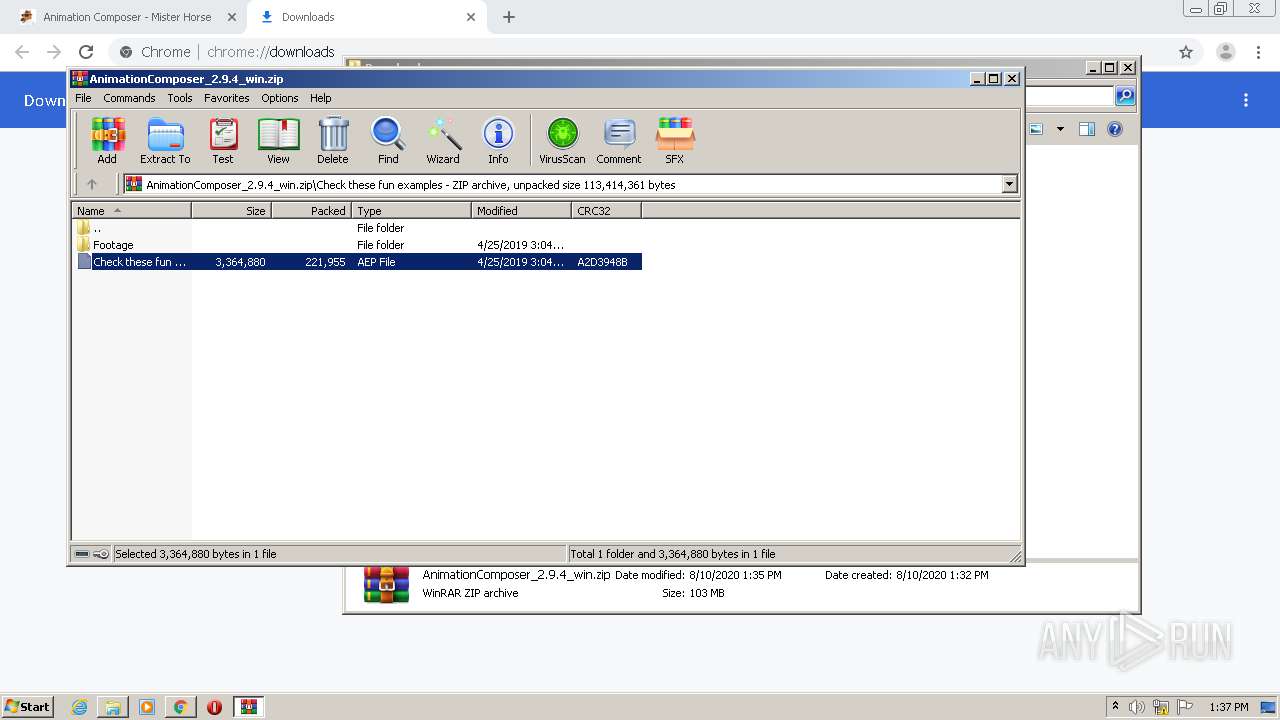Click the Add toolbar icon in WinRAR
Viewport: 1280px width, 720px height.
[x=107, y=140]
